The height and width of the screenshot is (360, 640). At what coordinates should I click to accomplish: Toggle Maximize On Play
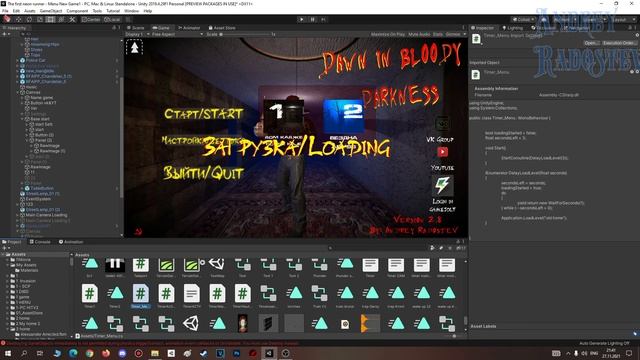click(x=387, y=34)
